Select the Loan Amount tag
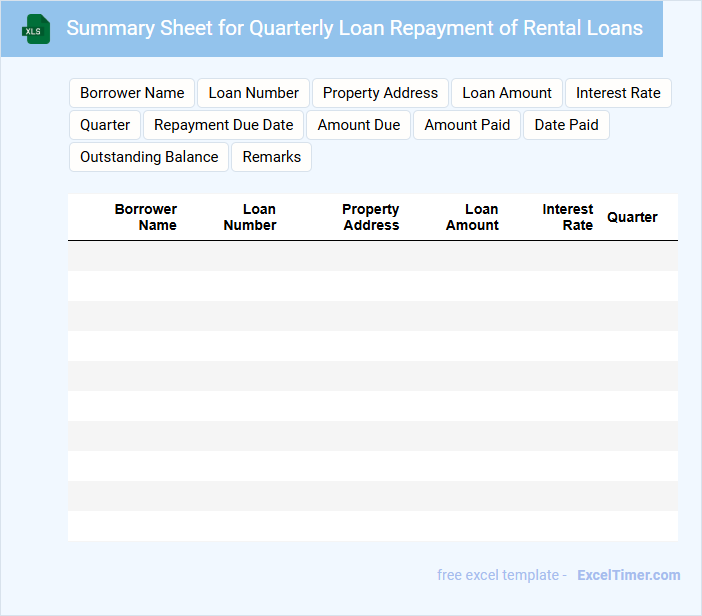The width and height of the screenshot is (702, 616). click(x=507, y=93)
